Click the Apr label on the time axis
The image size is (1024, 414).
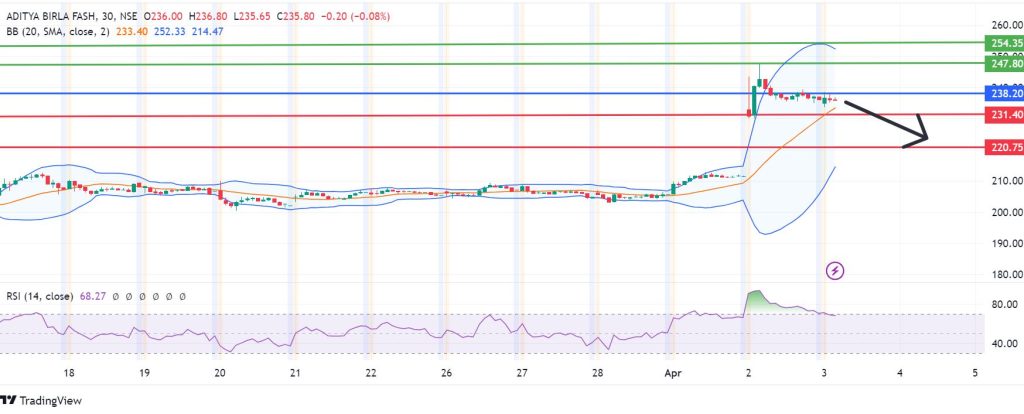[671, 373]
